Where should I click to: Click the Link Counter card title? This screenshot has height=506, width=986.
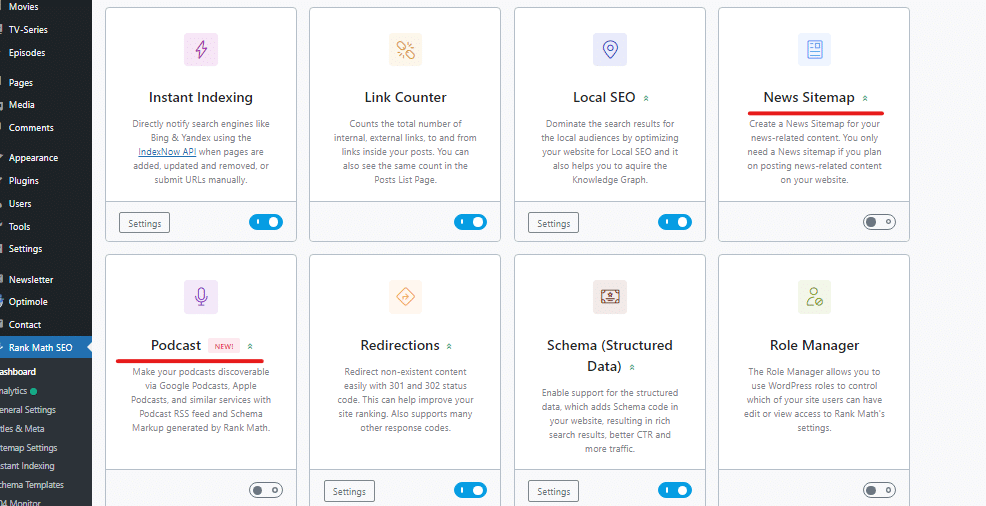click(x=405, y=97)
